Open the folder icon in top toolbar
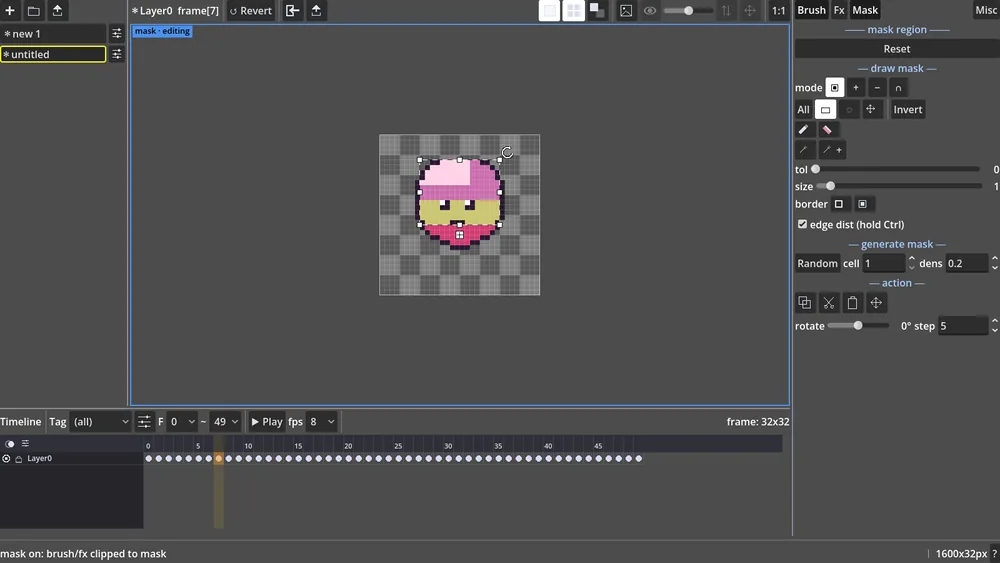The width and height of the screenshot is (1000, 563). tap(34, 11)
